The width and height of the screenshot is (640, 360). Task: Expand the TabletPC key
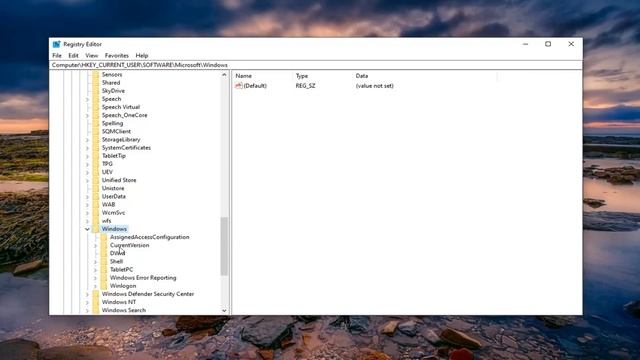click(x=95, y=270)
